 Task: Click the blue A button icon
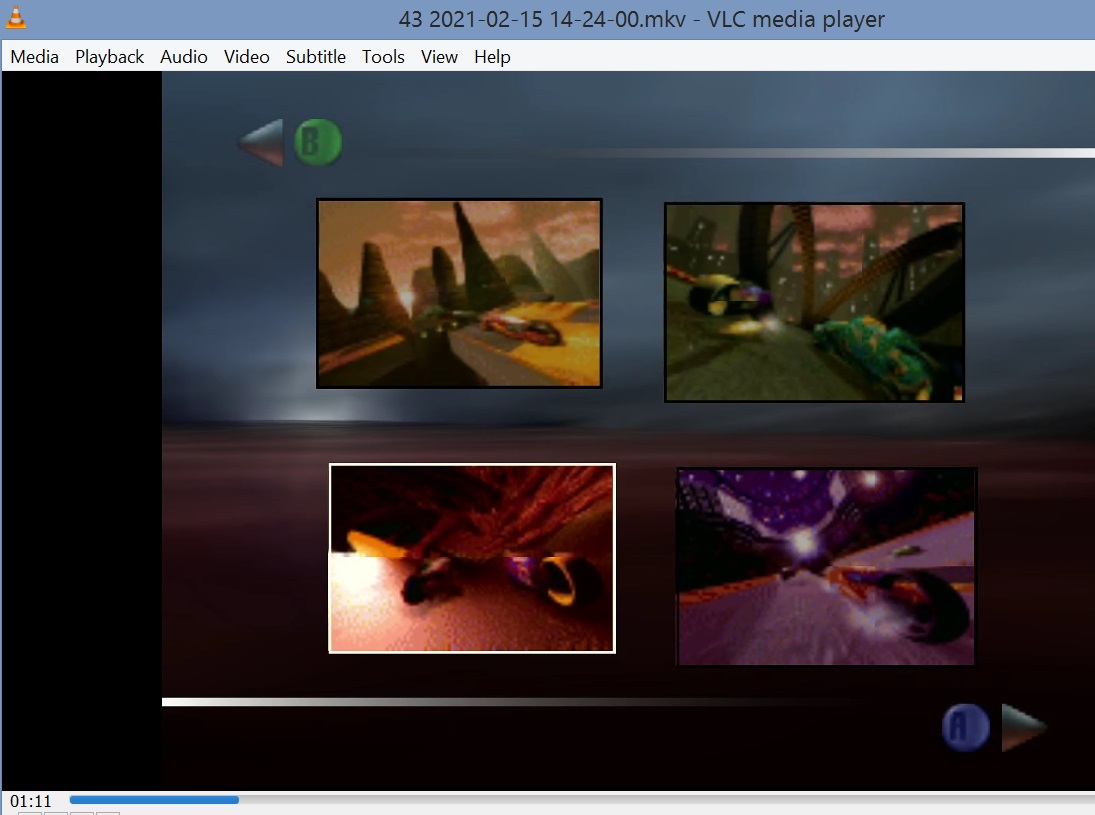pyautogui.click(x=965, y=728)
